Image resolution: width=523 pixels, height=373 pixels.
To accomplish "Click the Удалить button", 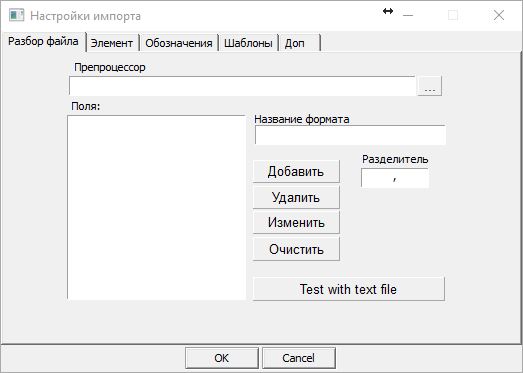I will point(296,198).
